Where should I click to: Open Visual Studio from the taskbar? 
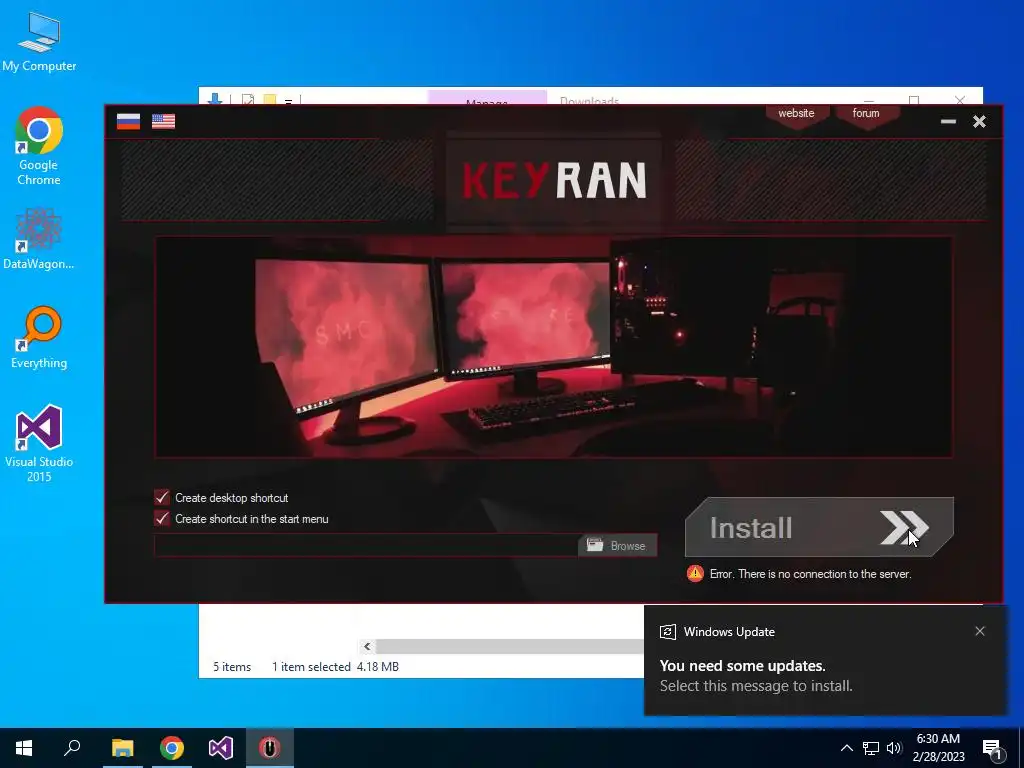click(x=221, y=748)
